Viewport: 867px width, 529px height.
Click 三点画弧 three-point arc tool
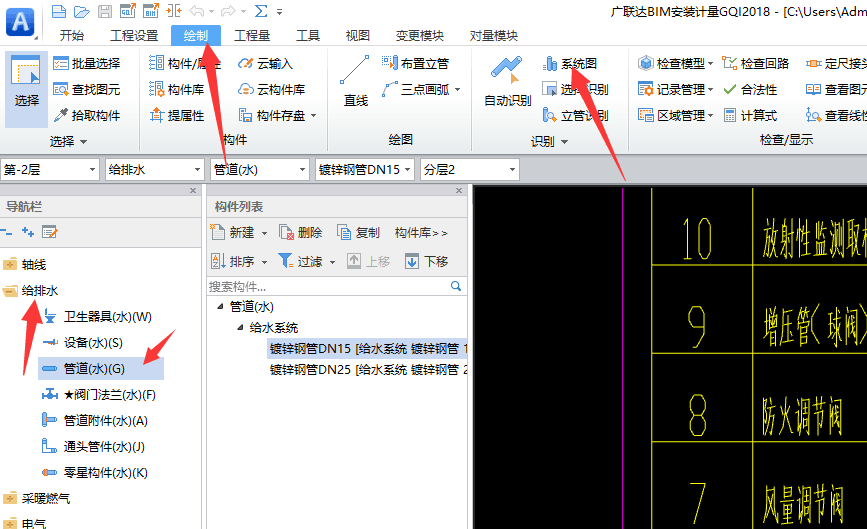click(x=415, y=90)
